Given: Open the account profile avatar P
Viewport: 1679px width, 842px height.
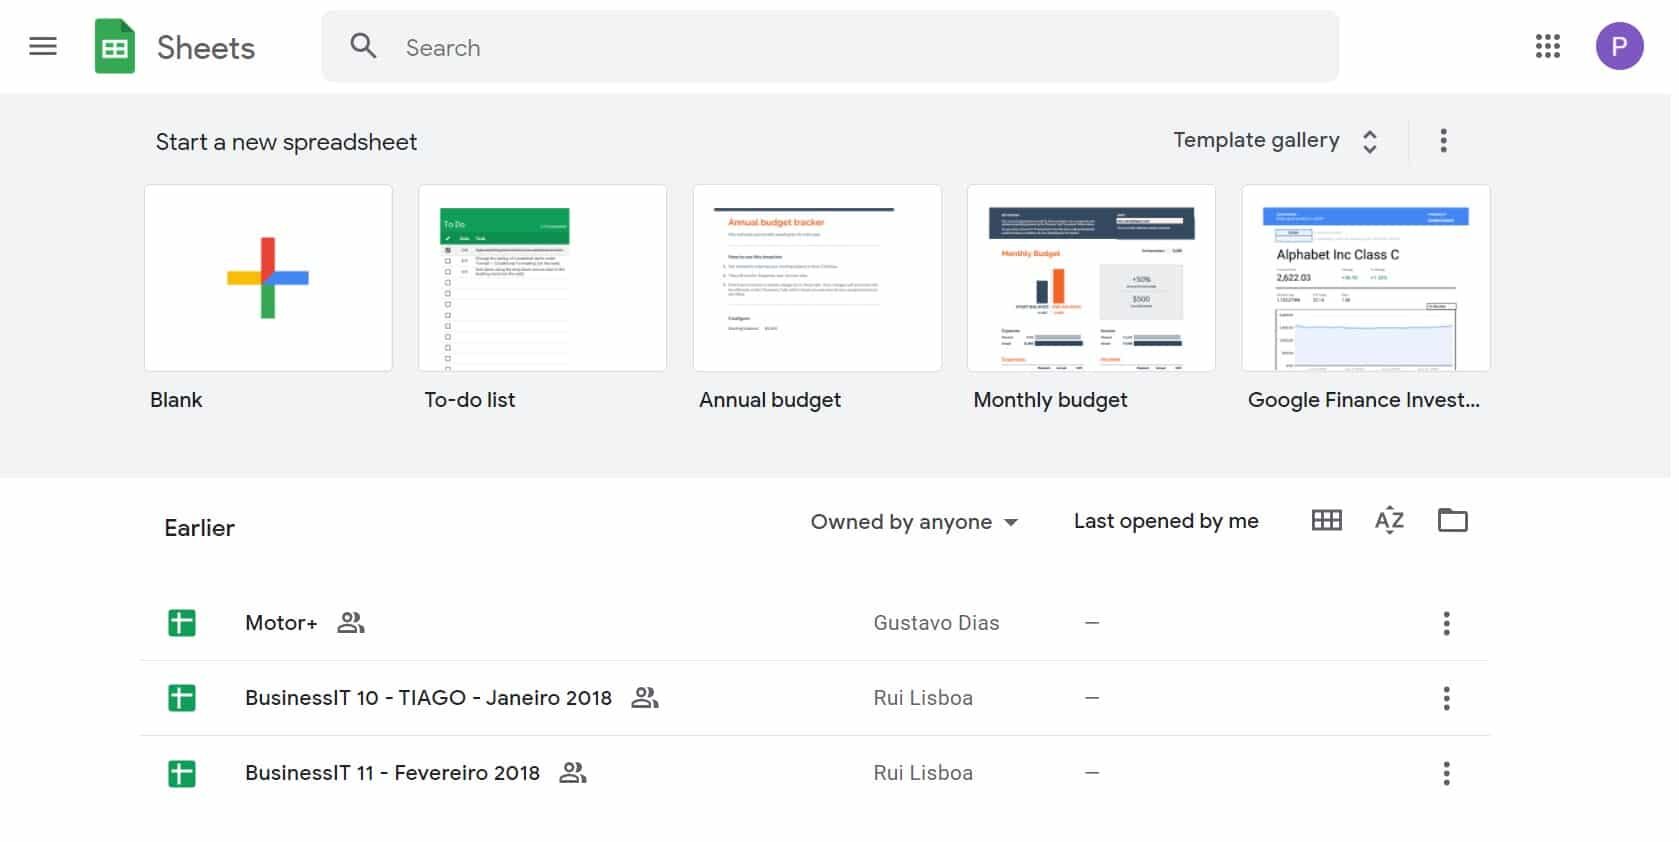Looking at the screenshot, I should (x=1619, y=46).
